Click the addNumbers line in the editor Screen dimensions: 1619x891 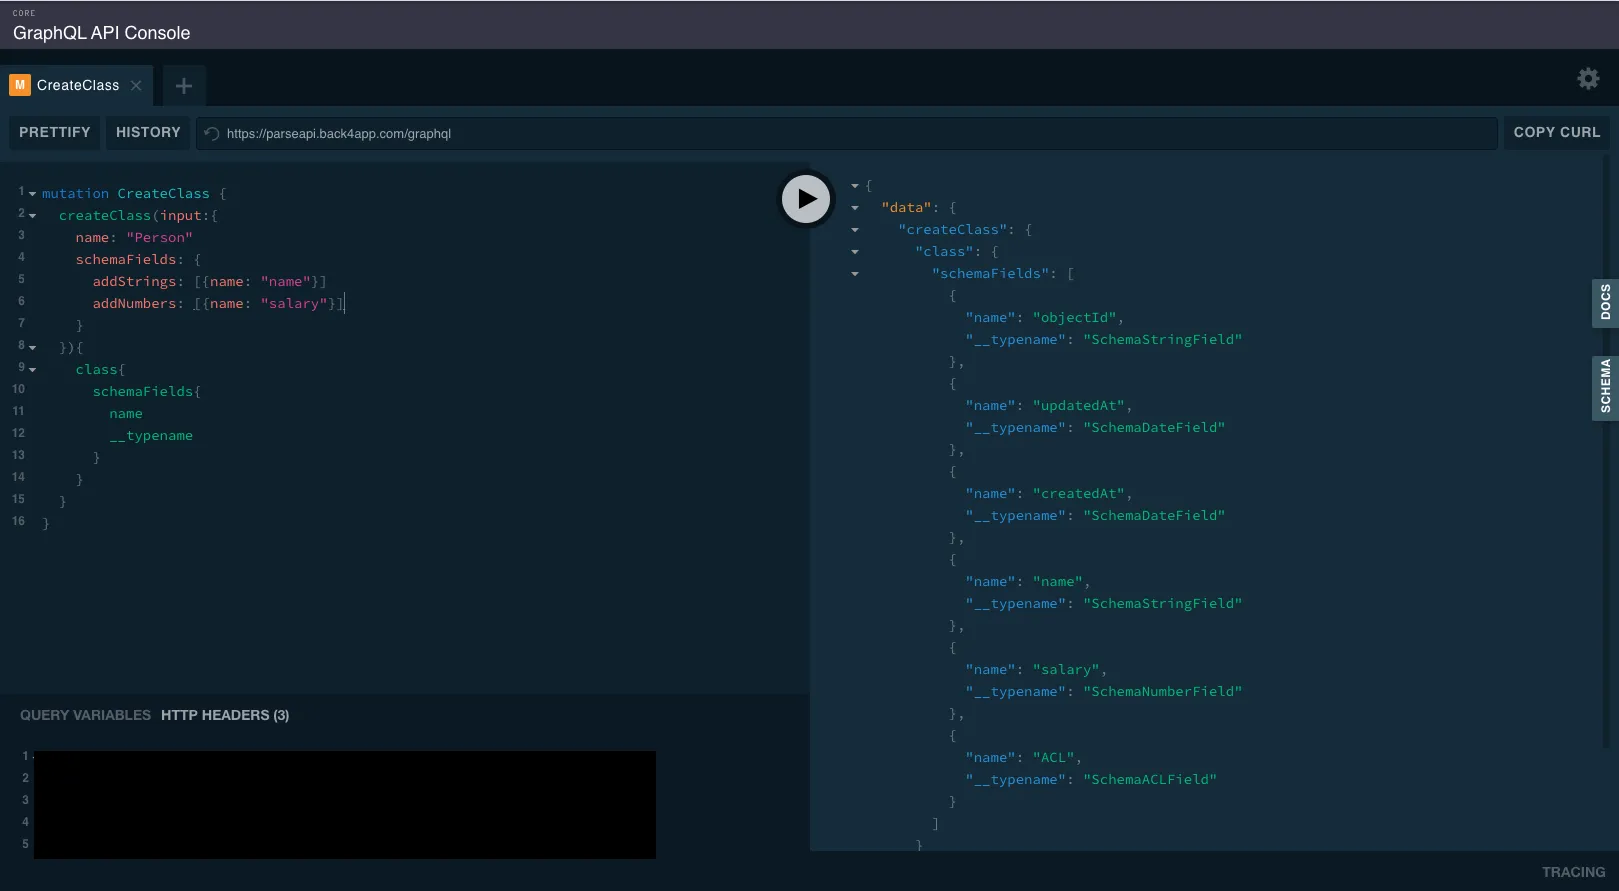coord(217,304)
